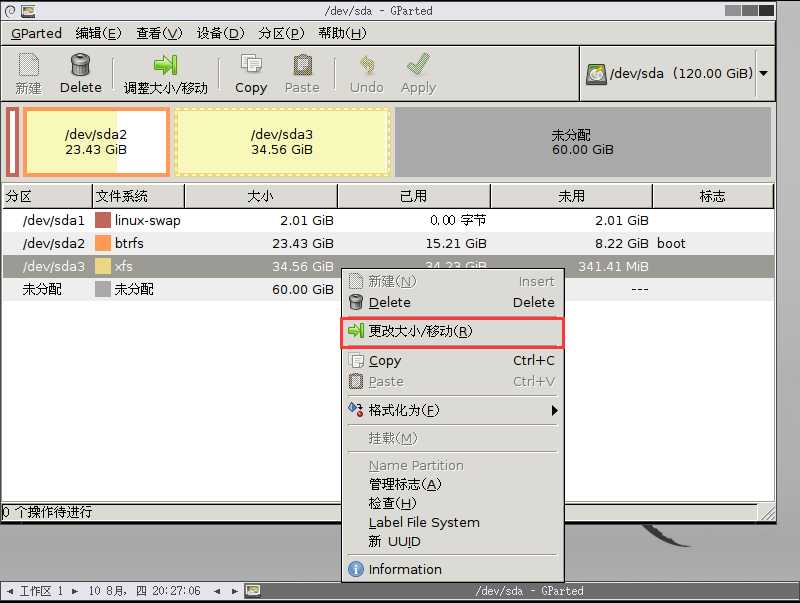Viewport: 800px width, 603px height.
Task: Click the xfs yellow color swatch
Action: [x=103, y=266]
